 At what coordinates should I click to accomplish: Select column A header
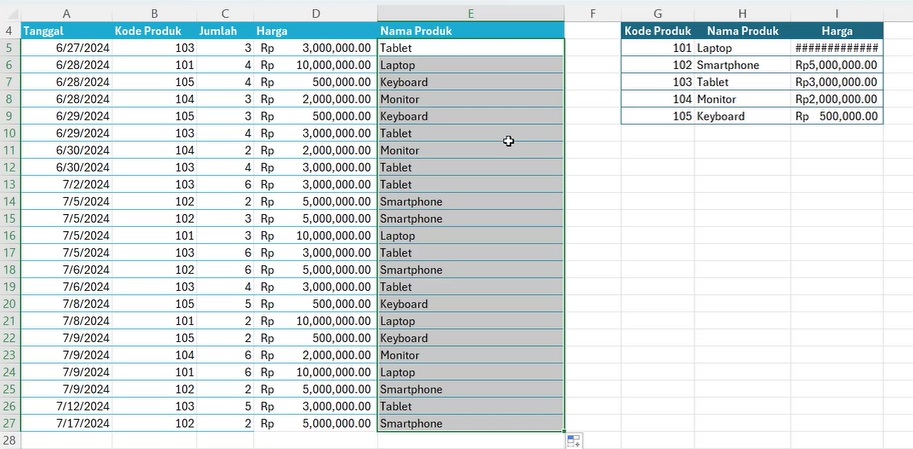click(x=66, y=13)
